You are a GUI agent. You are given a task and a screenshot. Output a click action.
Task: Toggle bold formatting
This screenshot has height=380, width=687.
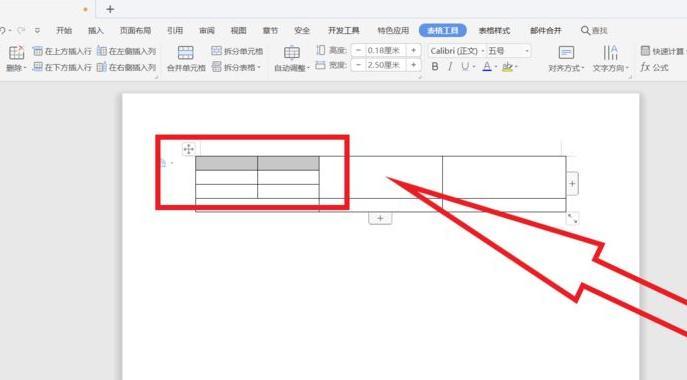(435, 67)
